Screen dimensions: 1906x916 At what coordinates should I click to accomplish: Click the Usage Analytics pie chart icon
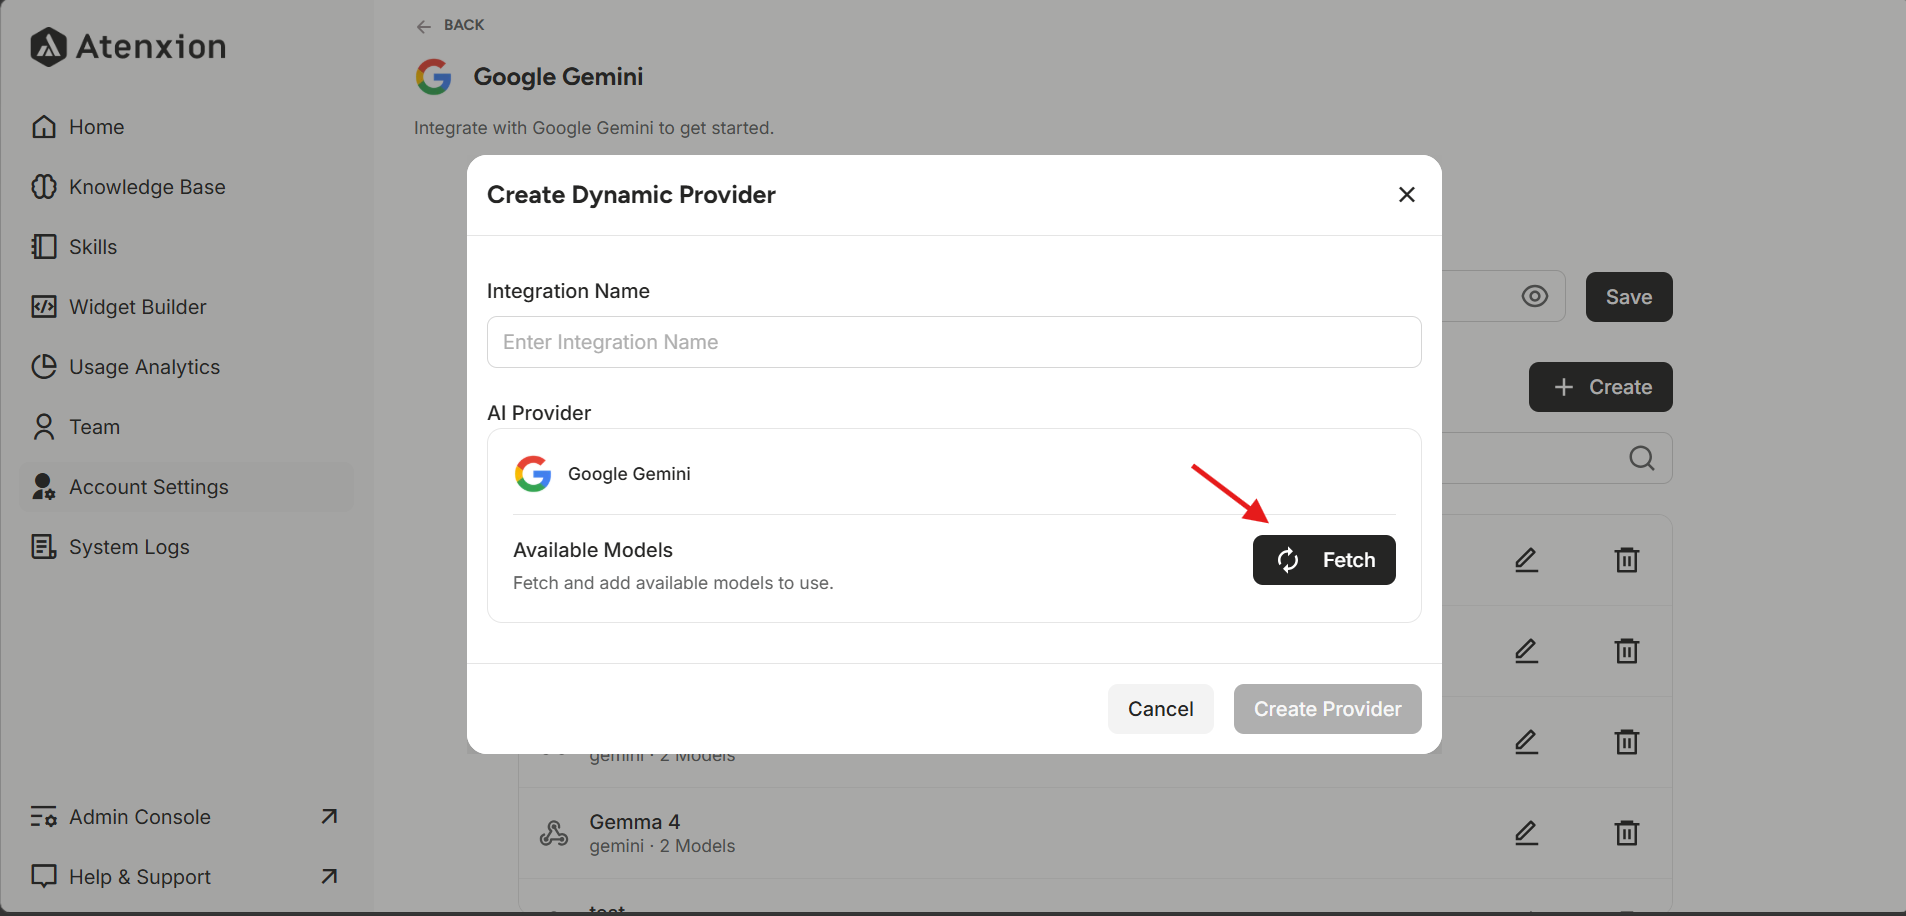[44, 367]
